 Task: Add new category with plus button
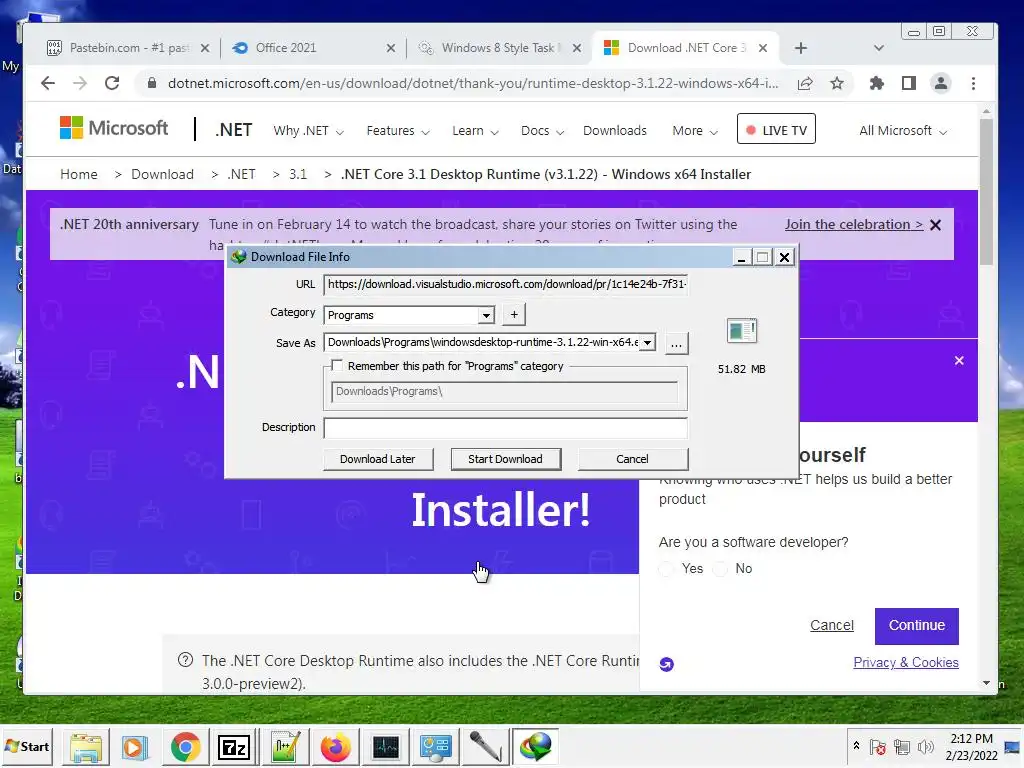(x=514, y=315)
